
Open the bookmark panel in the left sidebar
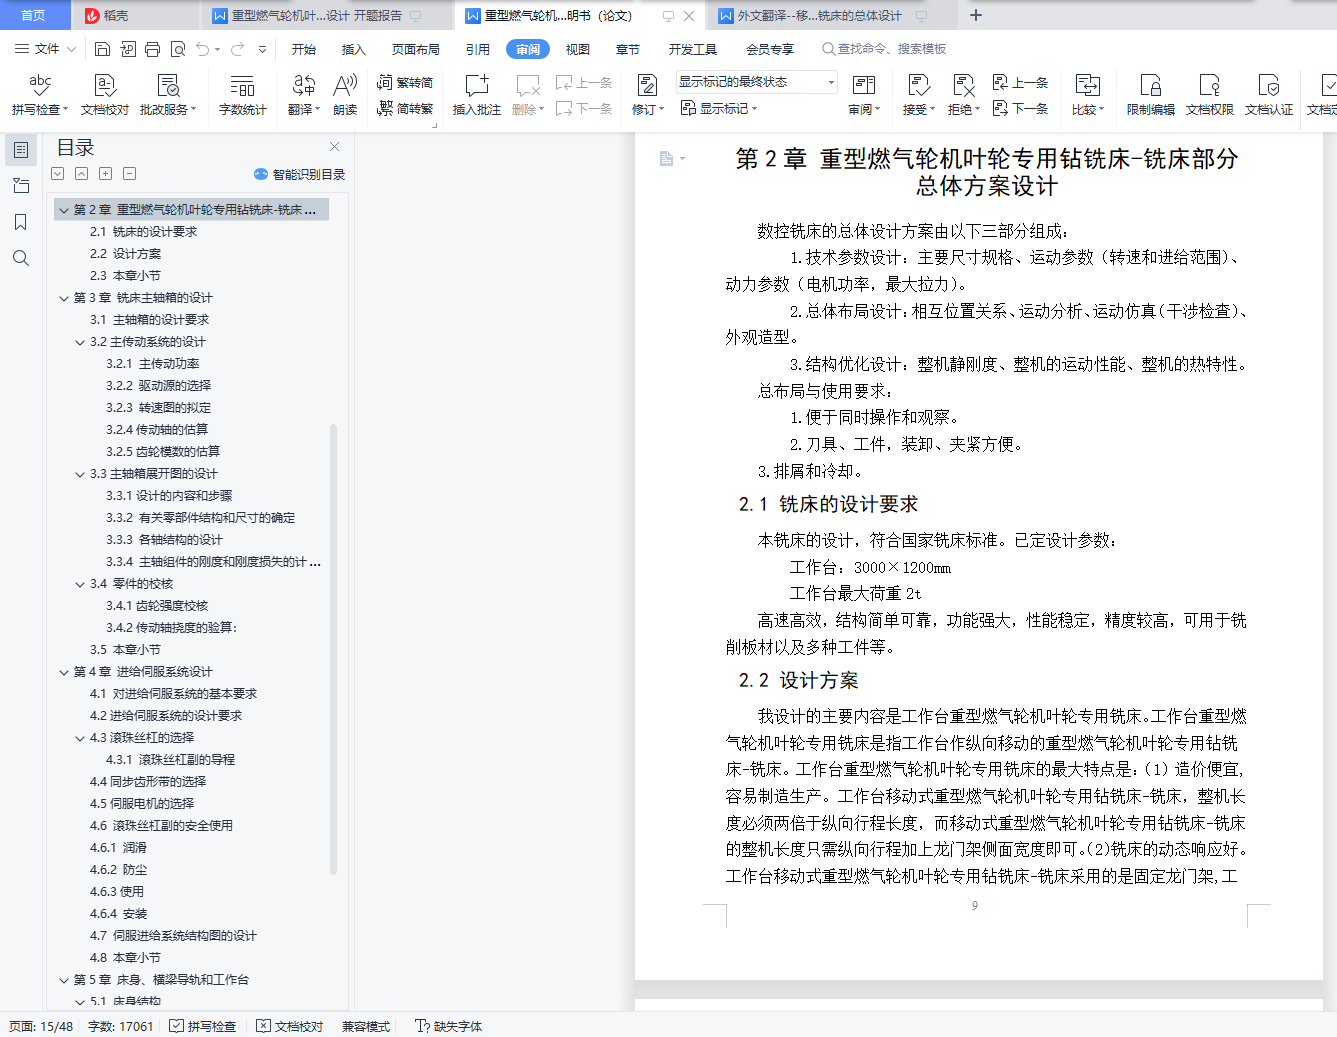pyautogui.click(x=20, y=222)
